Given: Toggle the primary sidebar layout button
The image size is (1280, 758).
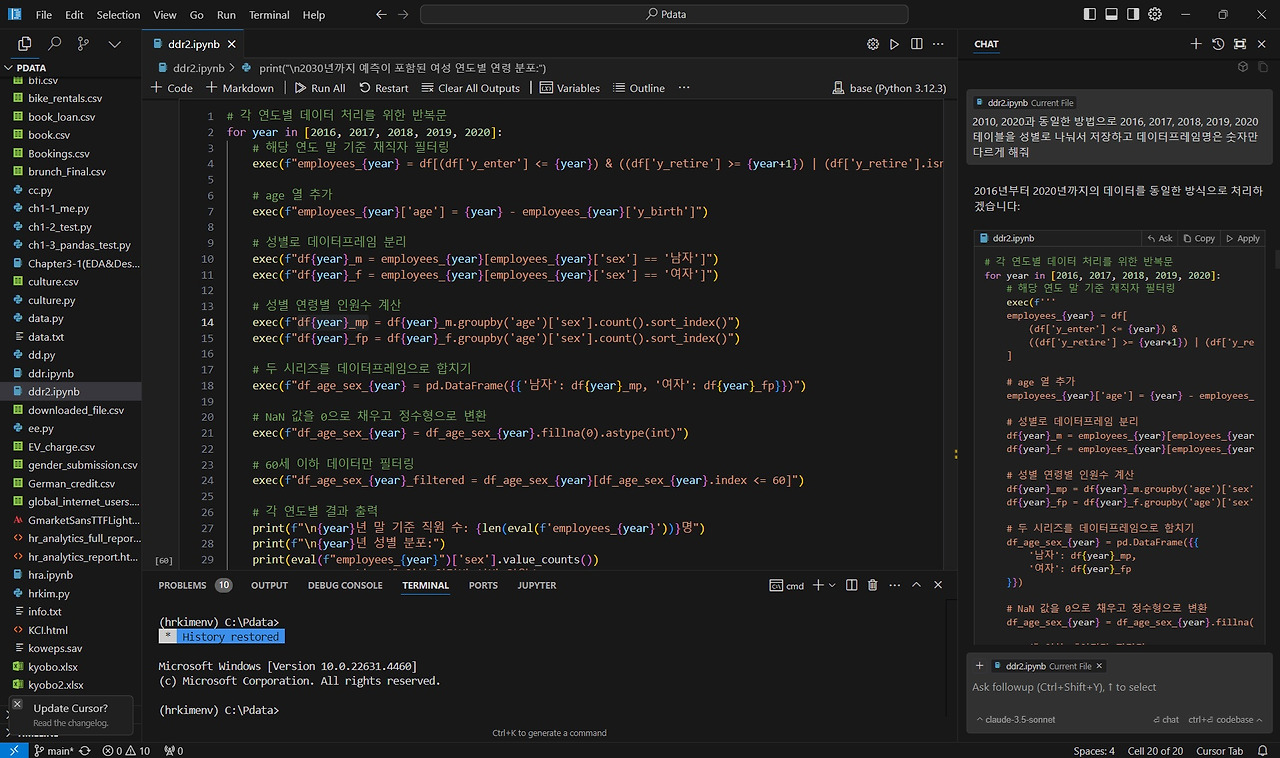Looking at the screenshot, I should [x=1089, y=15].
